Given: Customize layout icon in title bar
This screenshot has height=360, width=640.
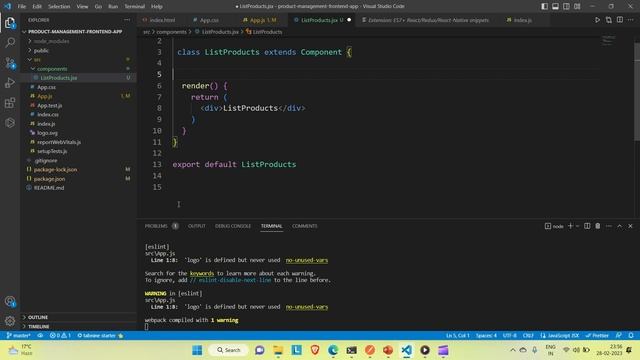Looking at the screenshot, I should point(577,6).
